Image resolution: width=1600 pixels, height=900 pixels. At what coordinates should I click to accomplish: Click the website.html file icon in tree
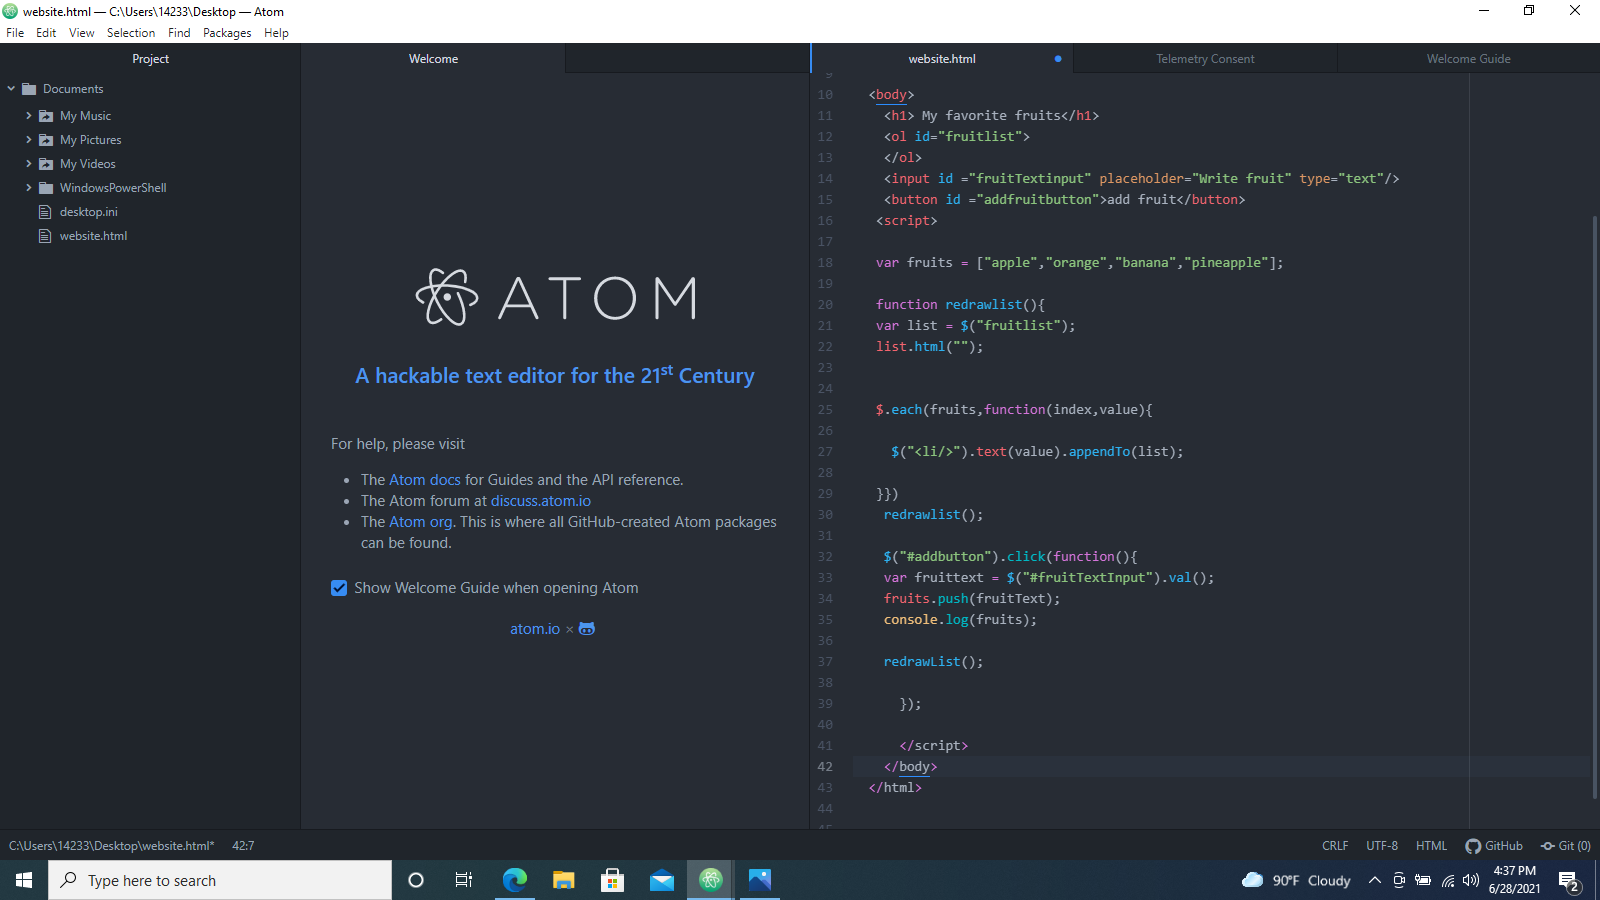pyautogui.click(x=45, y=236)
